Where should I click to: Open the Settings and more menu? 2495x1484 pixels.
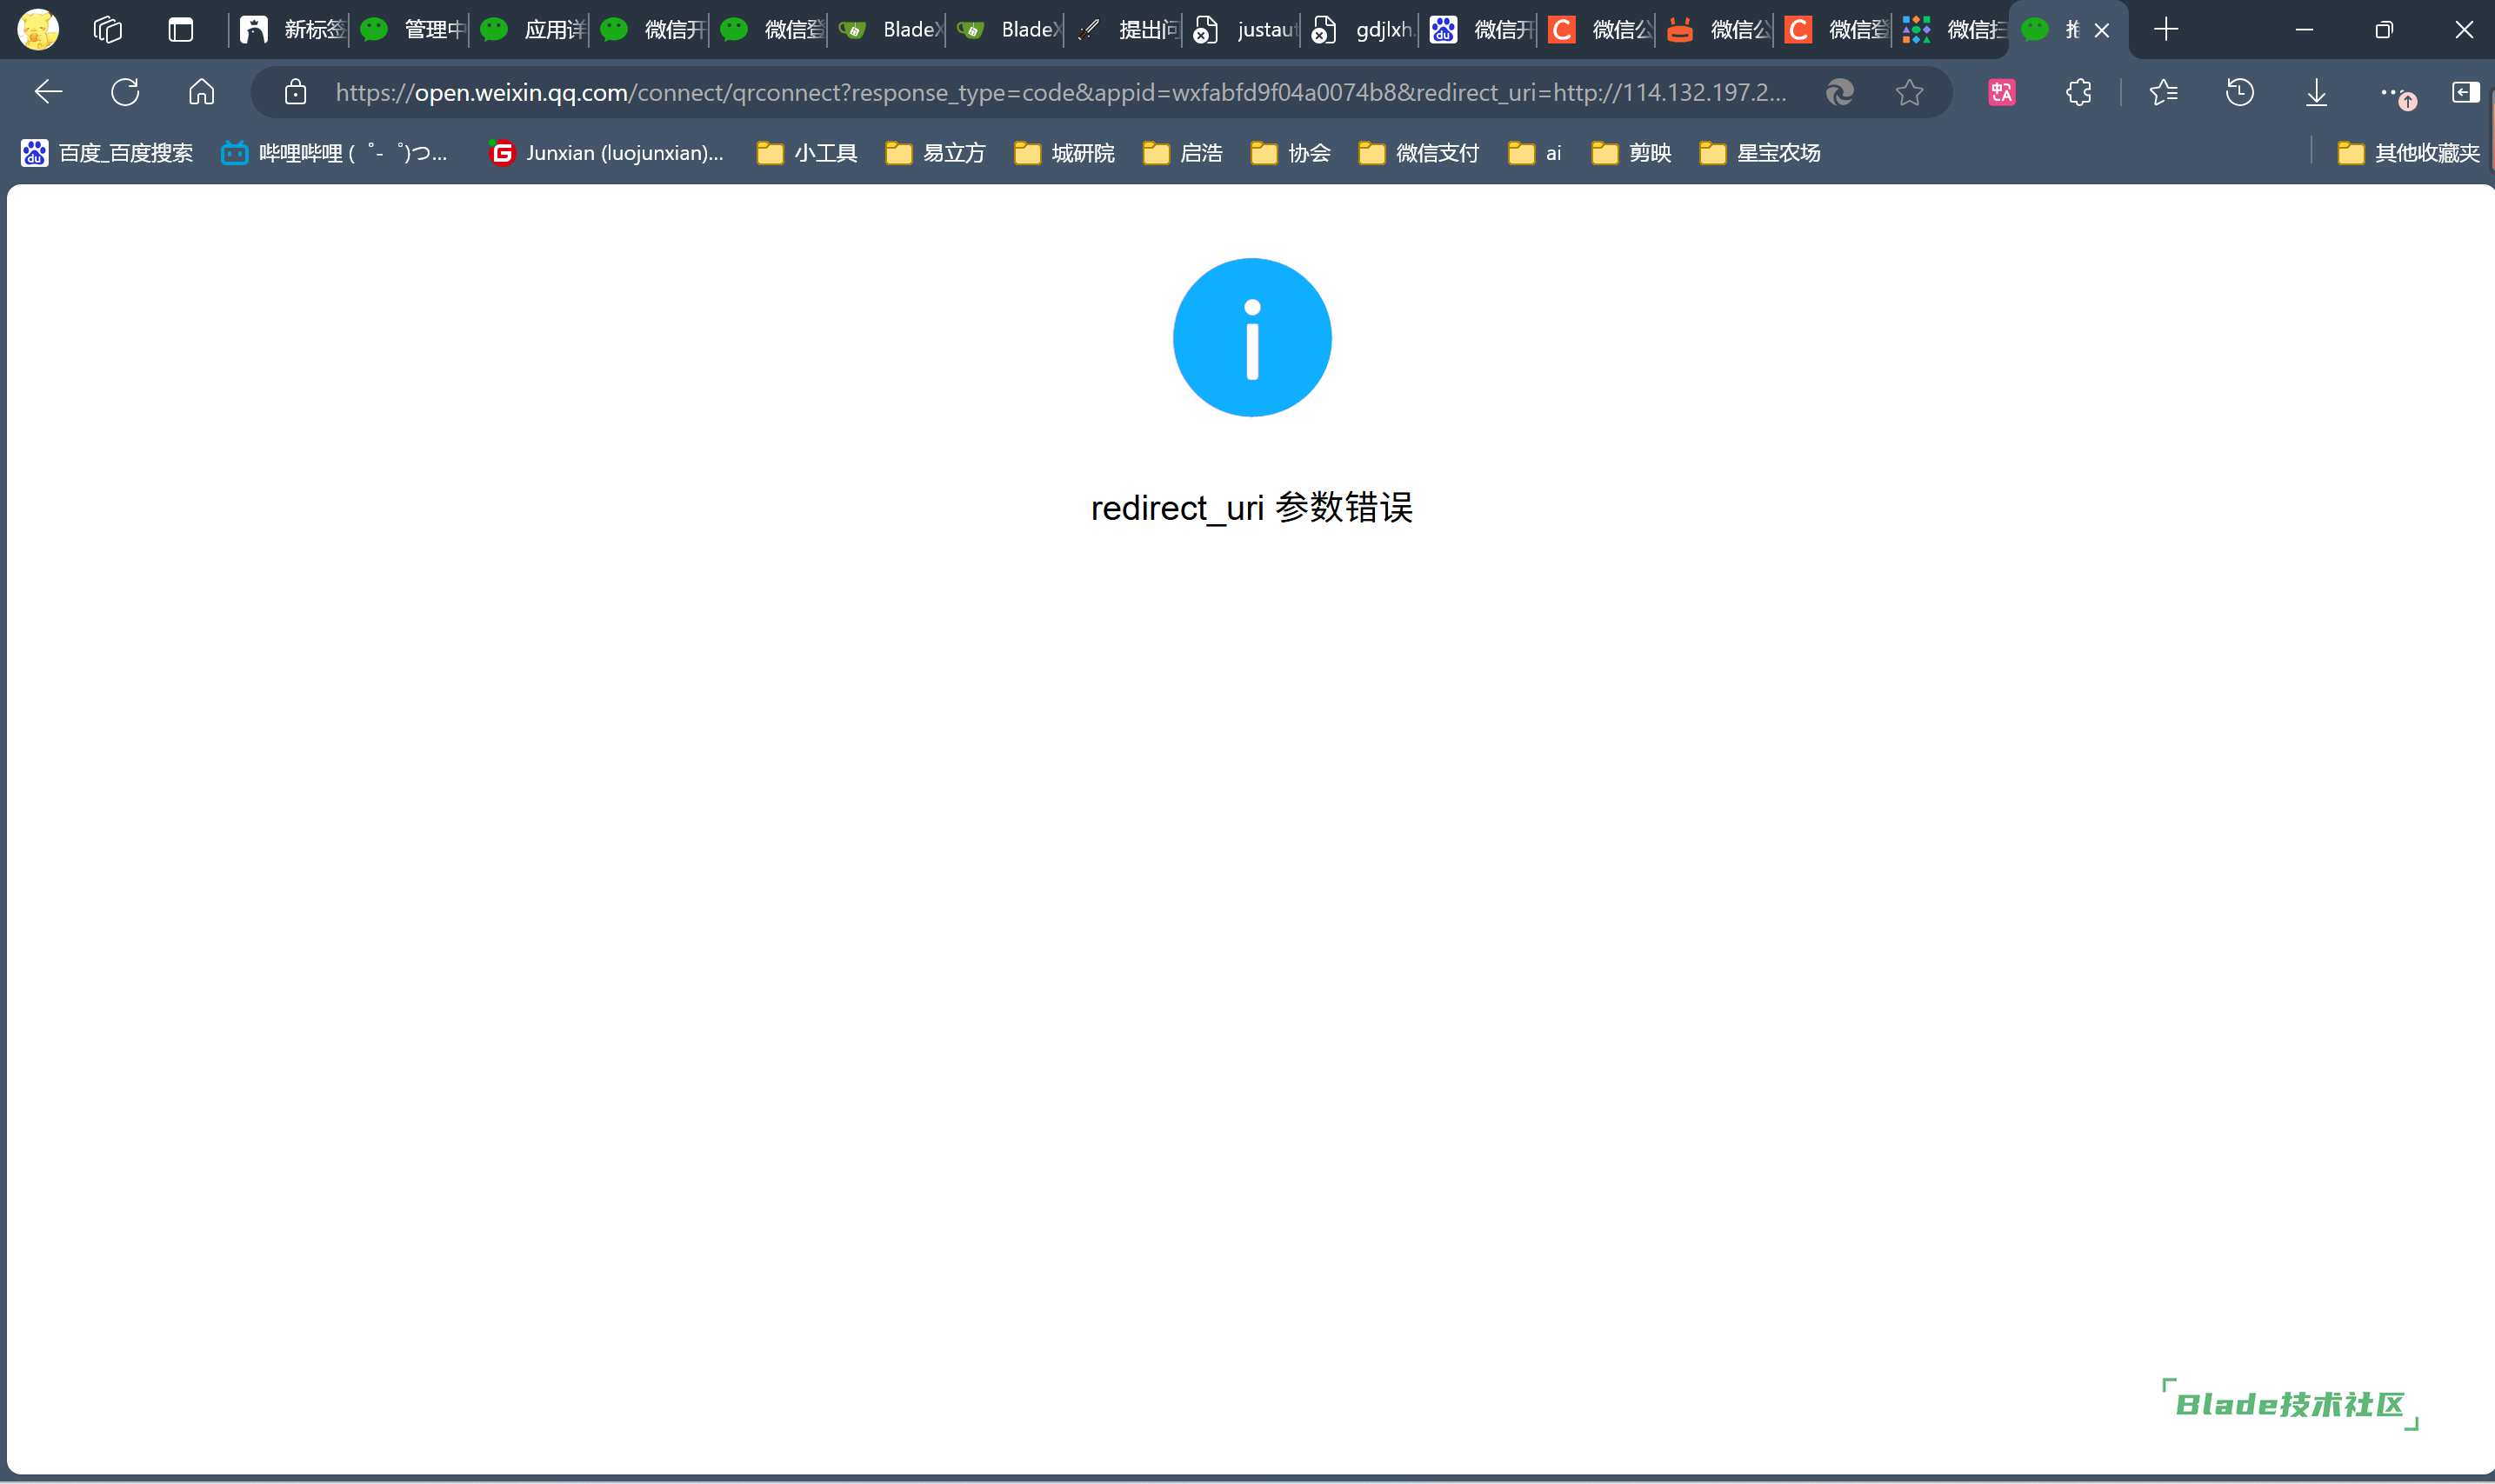pyautogui.click(x=2391, y=92)
